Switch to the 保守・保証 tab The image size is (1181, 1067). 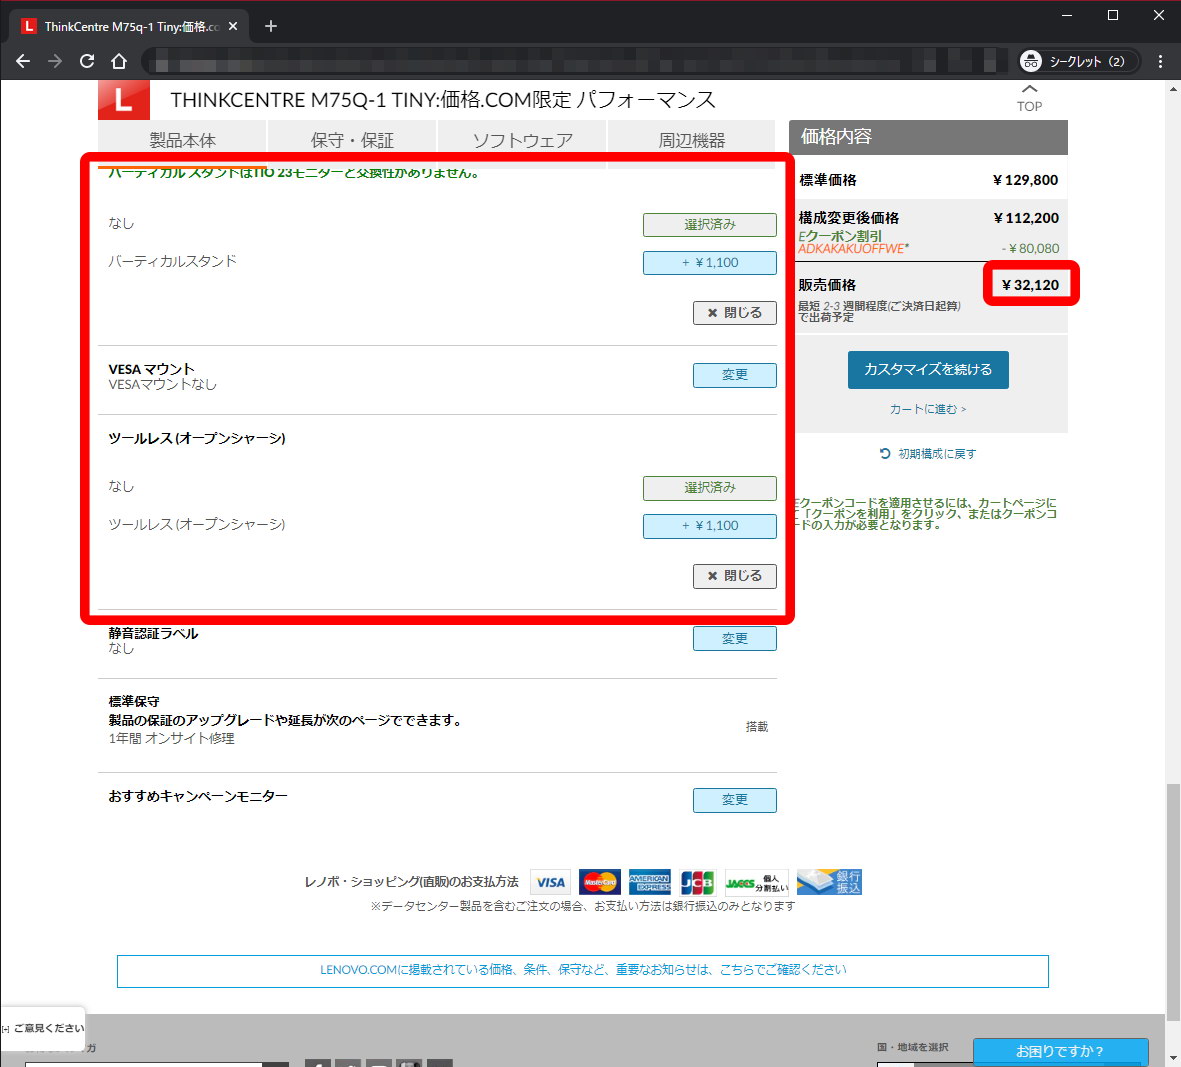[352, 140]
